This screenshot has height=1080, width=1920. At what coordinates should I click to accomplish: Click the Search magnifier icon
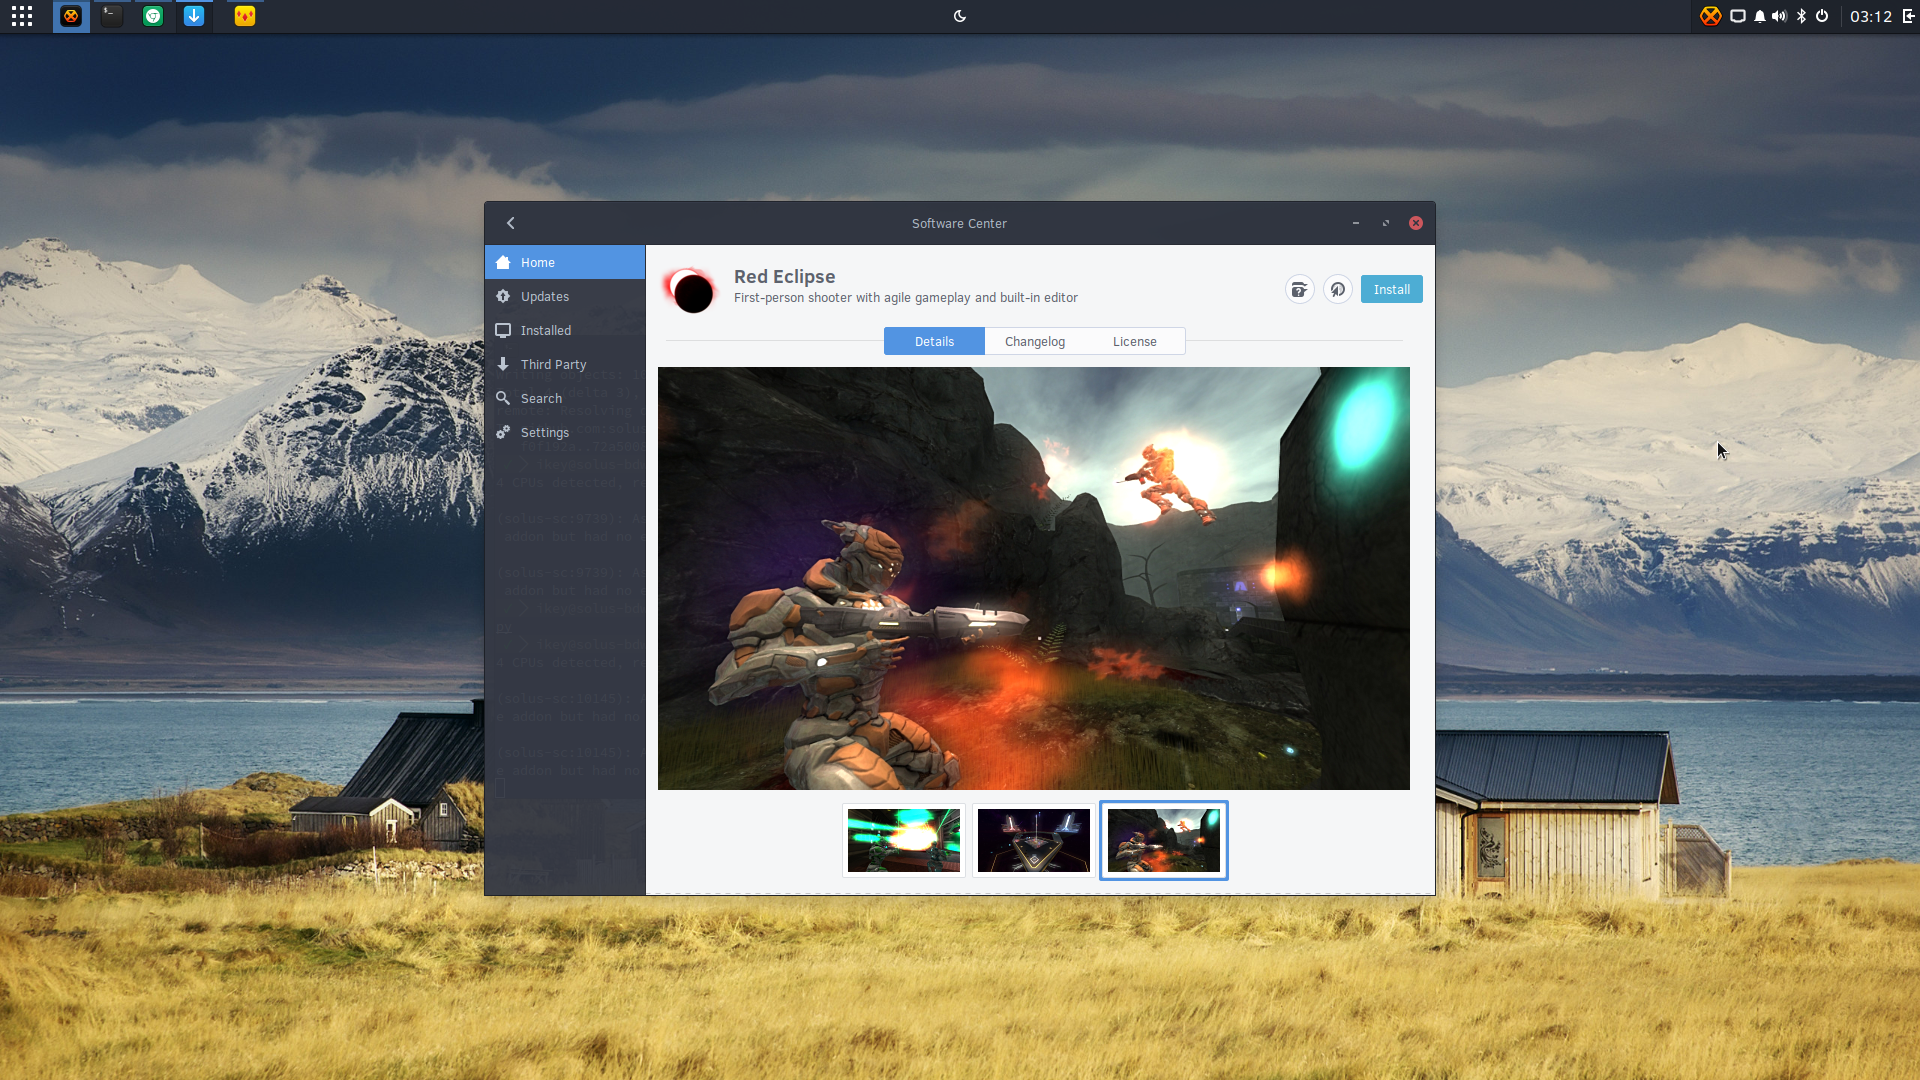point(503,398)
